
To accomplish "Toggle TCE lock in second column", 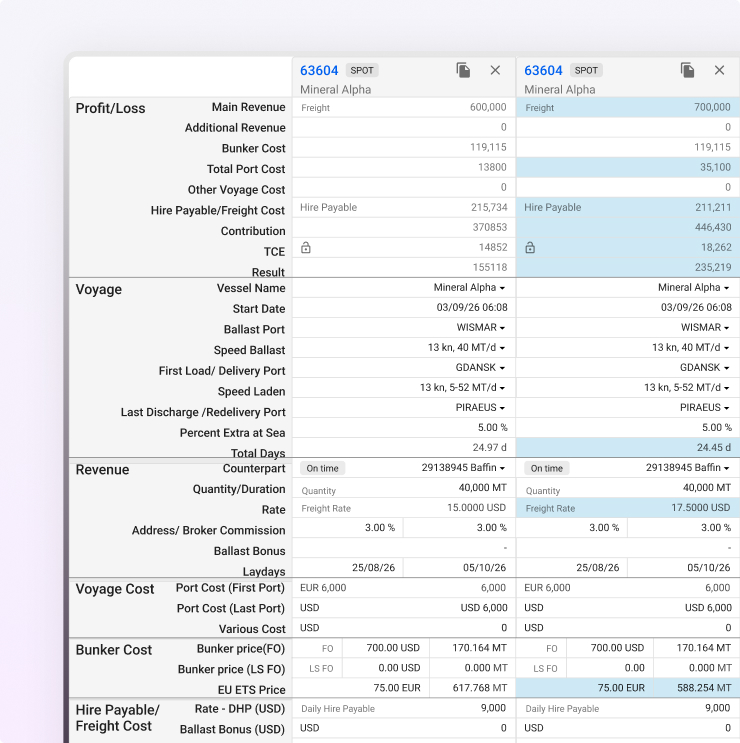I will (x=530, y=247).
